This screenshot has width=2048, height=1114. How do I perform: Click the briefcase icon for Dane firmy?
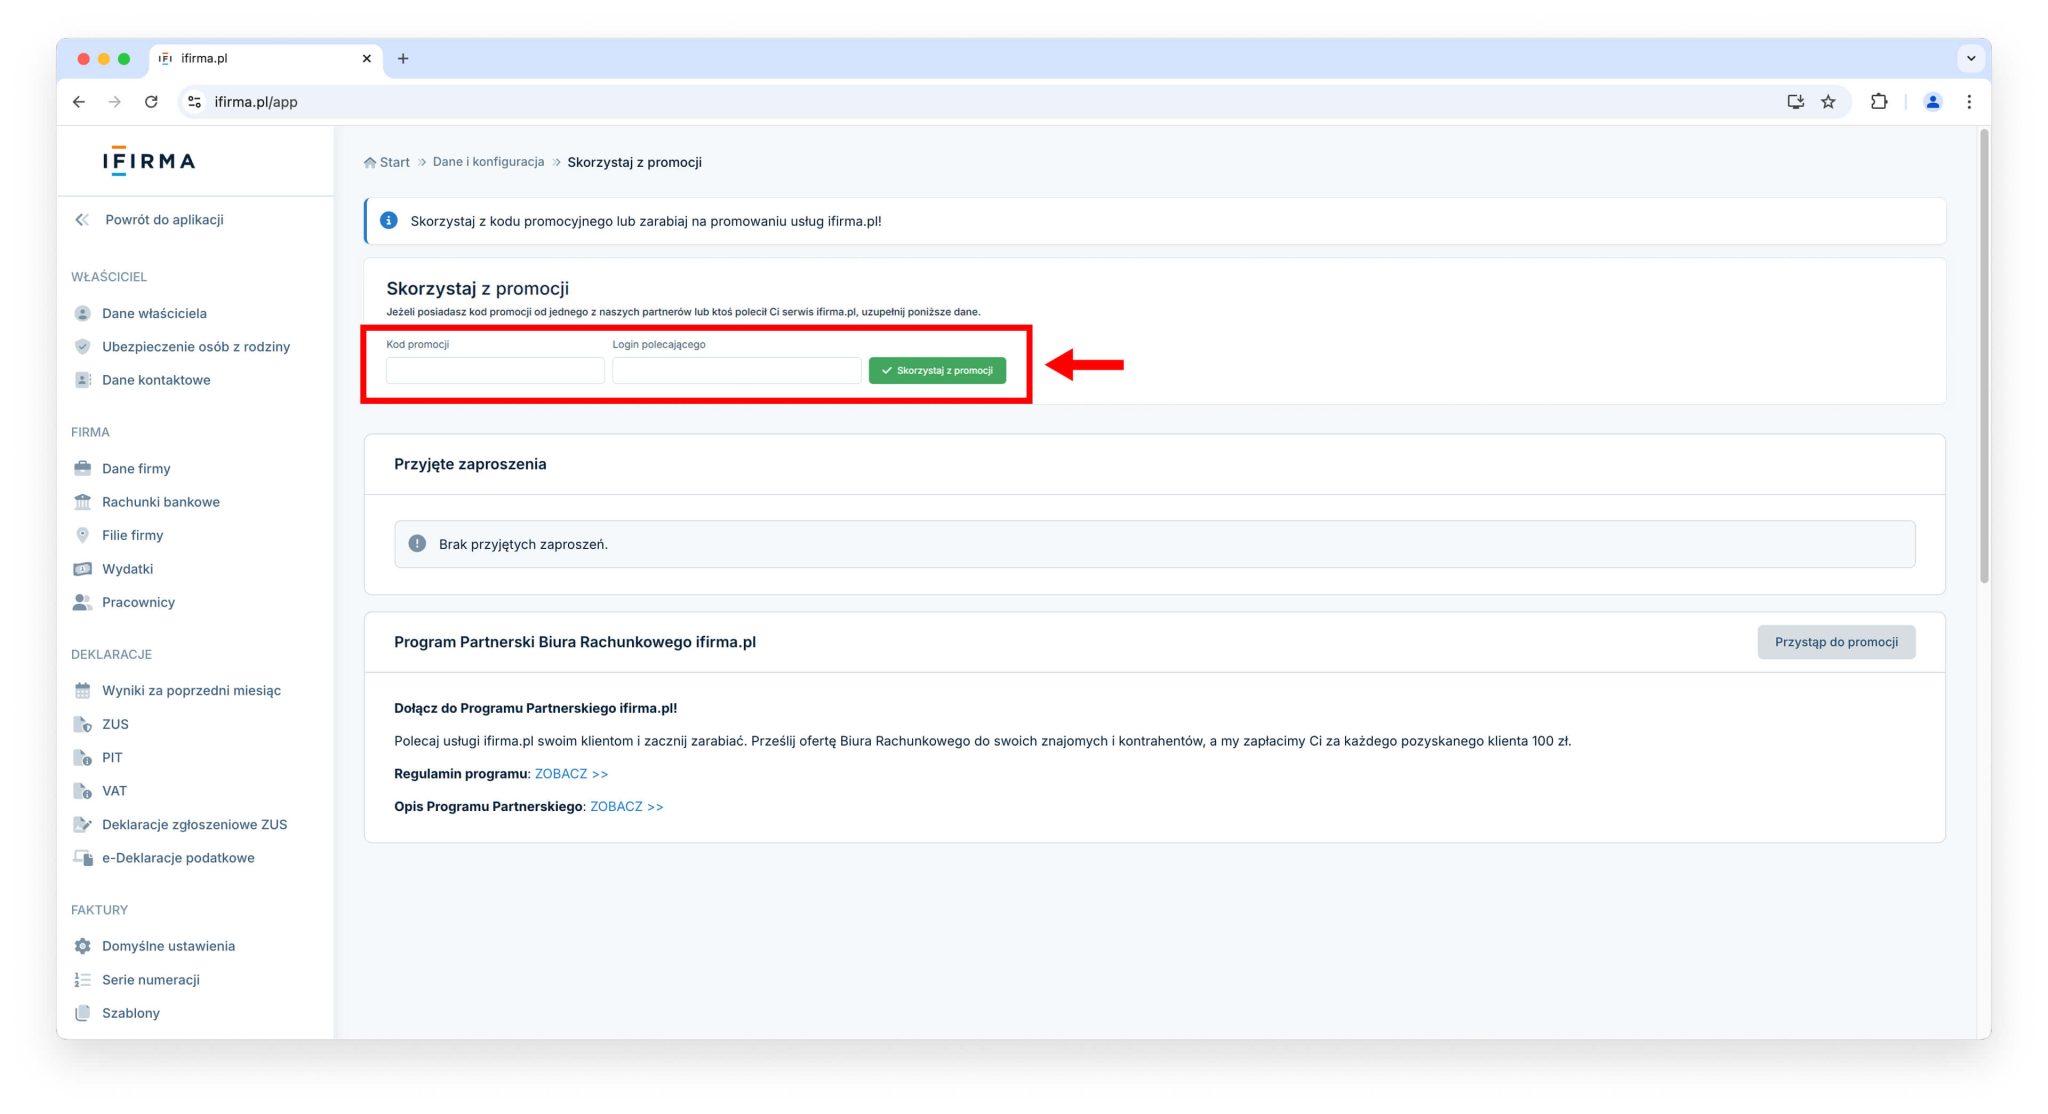click(x=83, y=468)
